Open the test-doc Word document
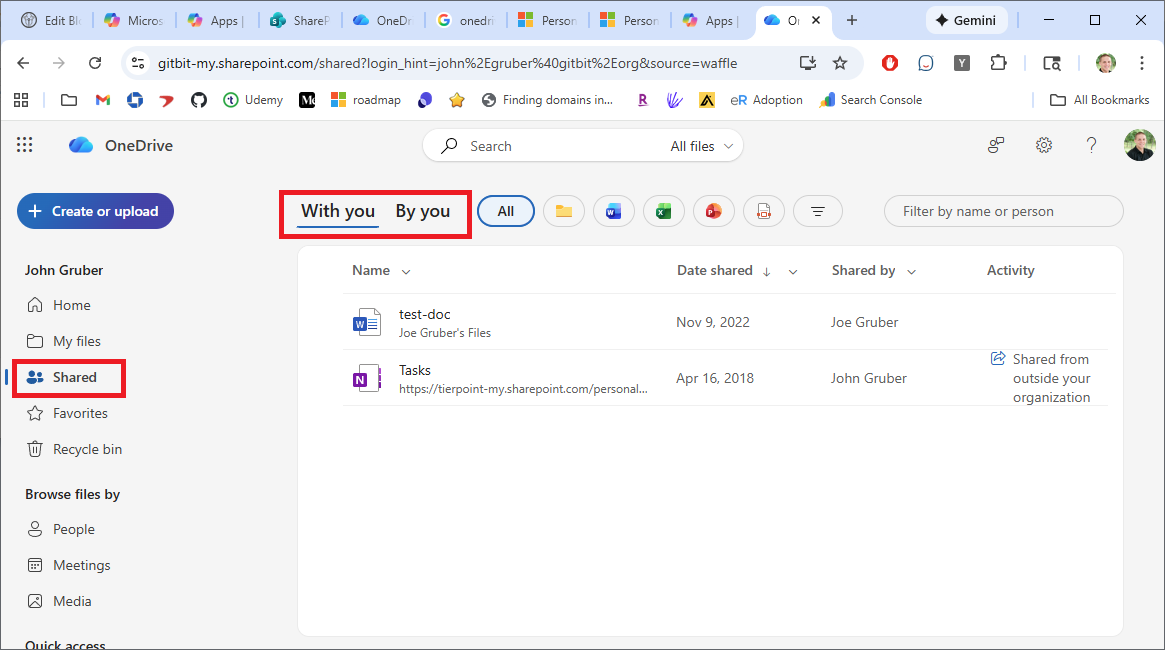 [424, 313]
